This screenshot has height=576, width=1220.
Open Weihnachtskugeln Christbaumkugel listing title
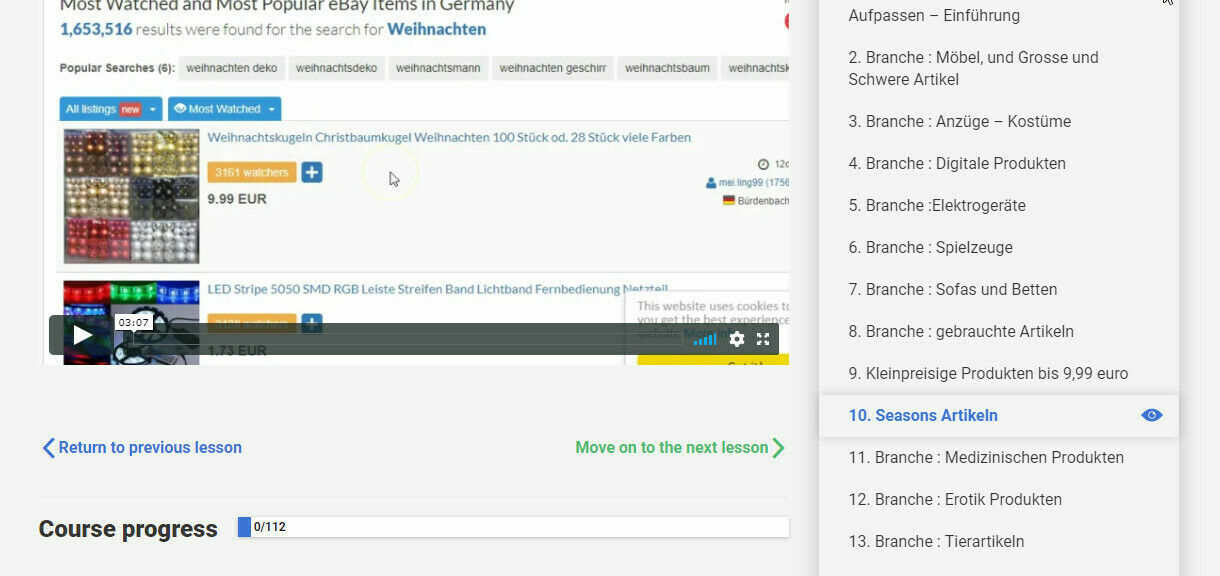pyautogui.click(x=449, y=137)
